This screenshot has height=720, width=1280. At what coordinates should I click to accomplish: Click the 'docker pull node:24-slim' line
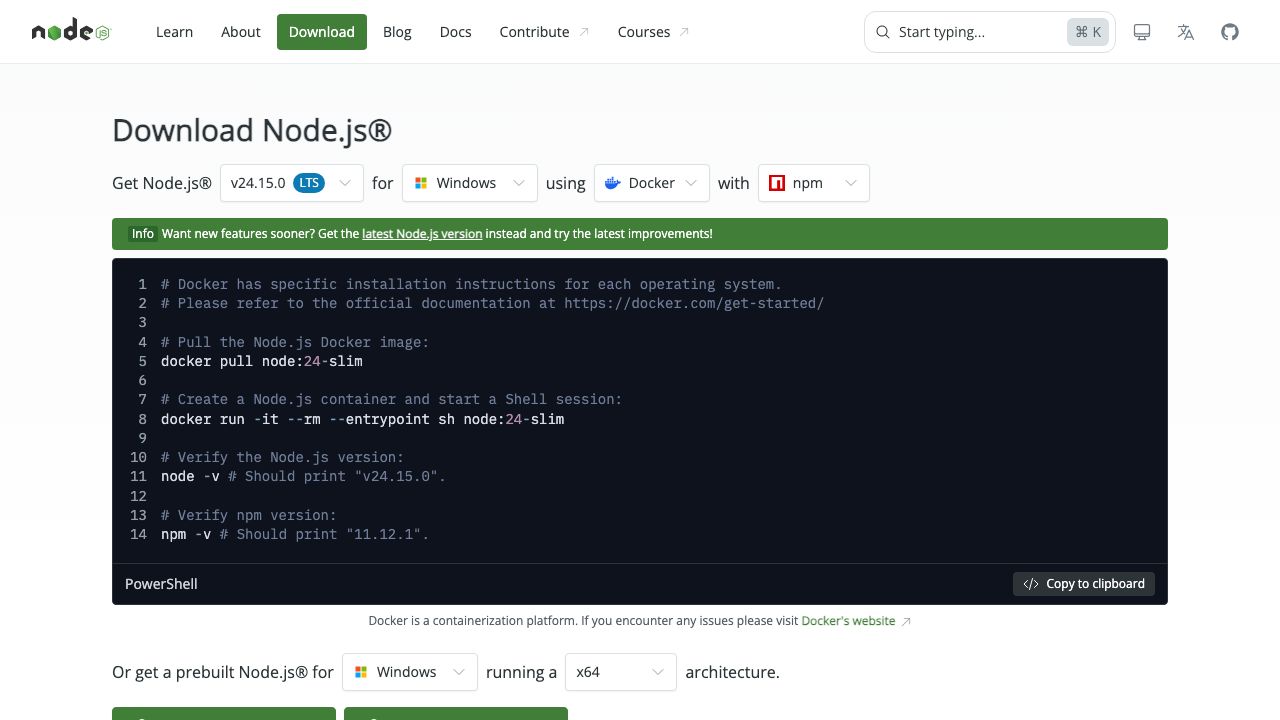coord(262,361)
